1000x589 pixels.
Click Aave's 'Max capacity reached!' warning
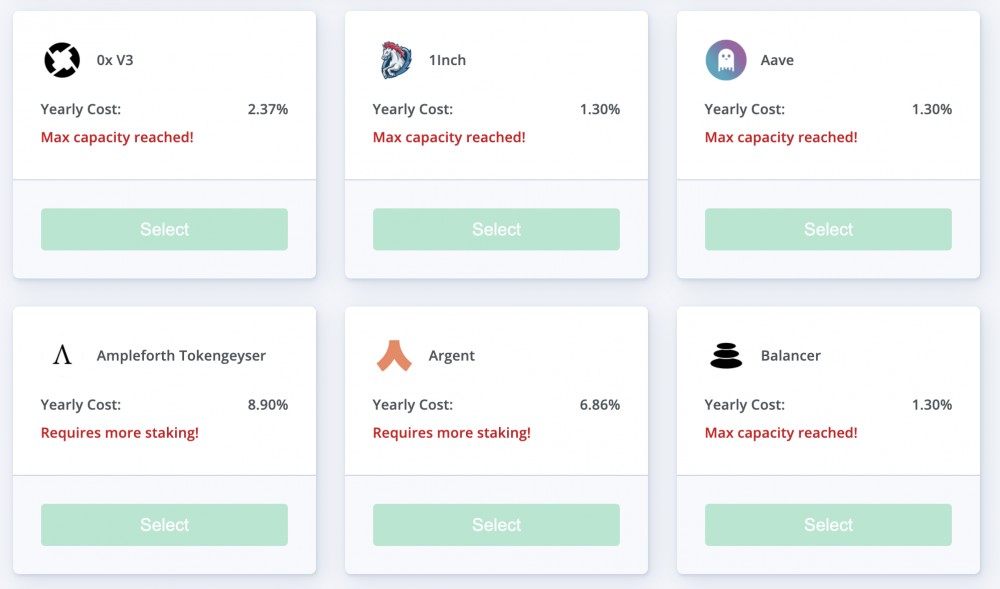[781, 137]
